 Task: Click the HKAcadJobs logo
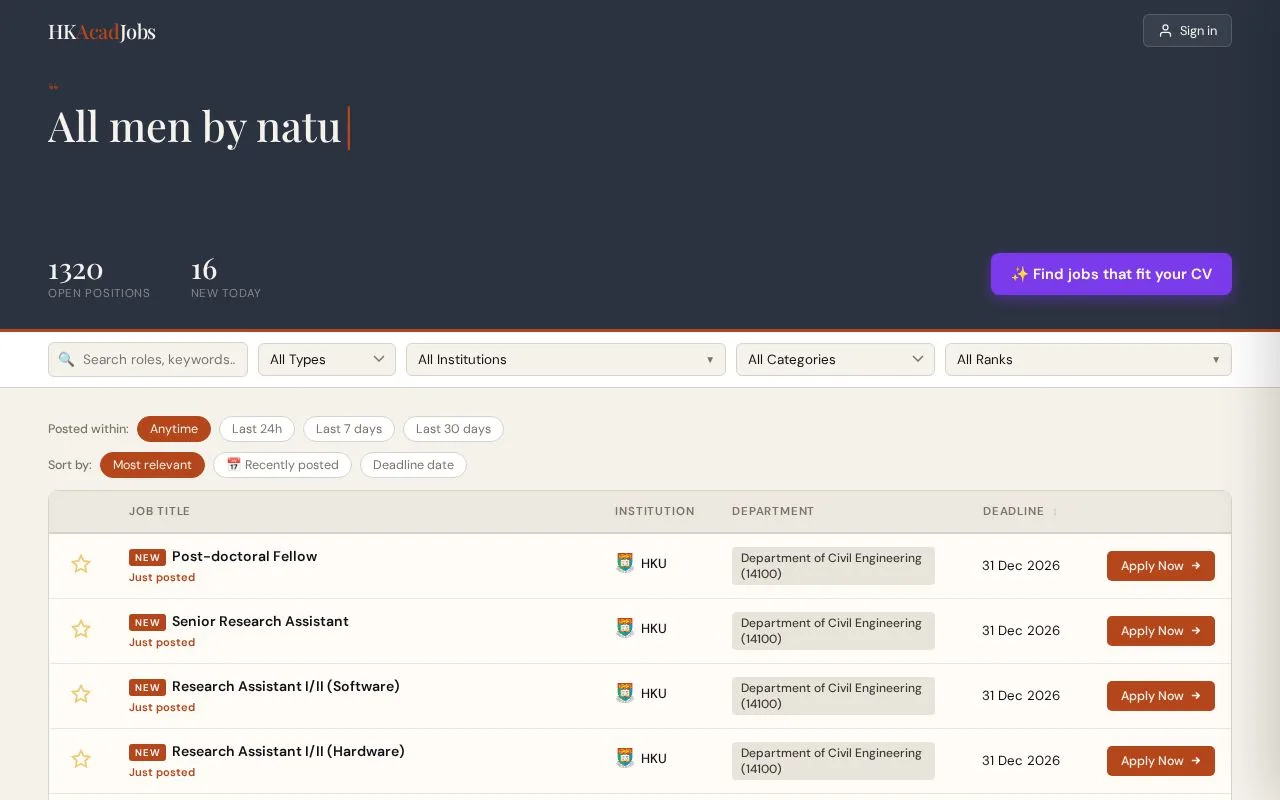tap(102, 32)
